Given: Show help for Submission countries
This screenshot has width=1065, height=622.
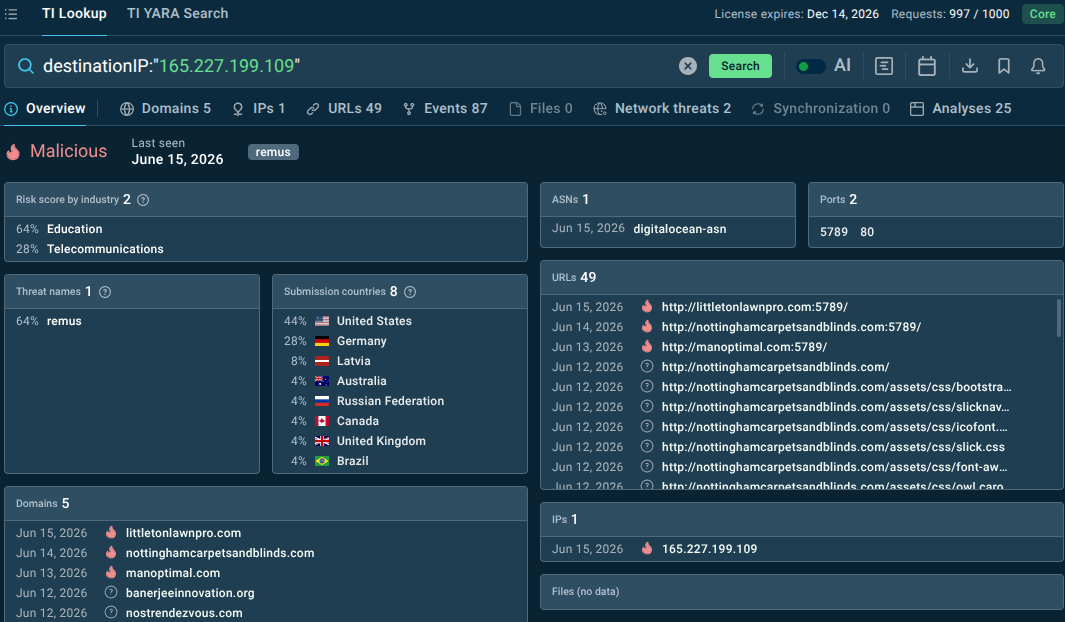Looking at the screenshot, I should (x=410, y=292).
